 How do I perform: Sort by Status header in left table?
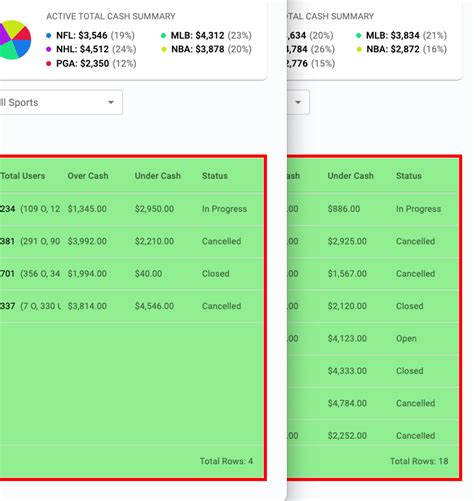click(x=215, y=176)
